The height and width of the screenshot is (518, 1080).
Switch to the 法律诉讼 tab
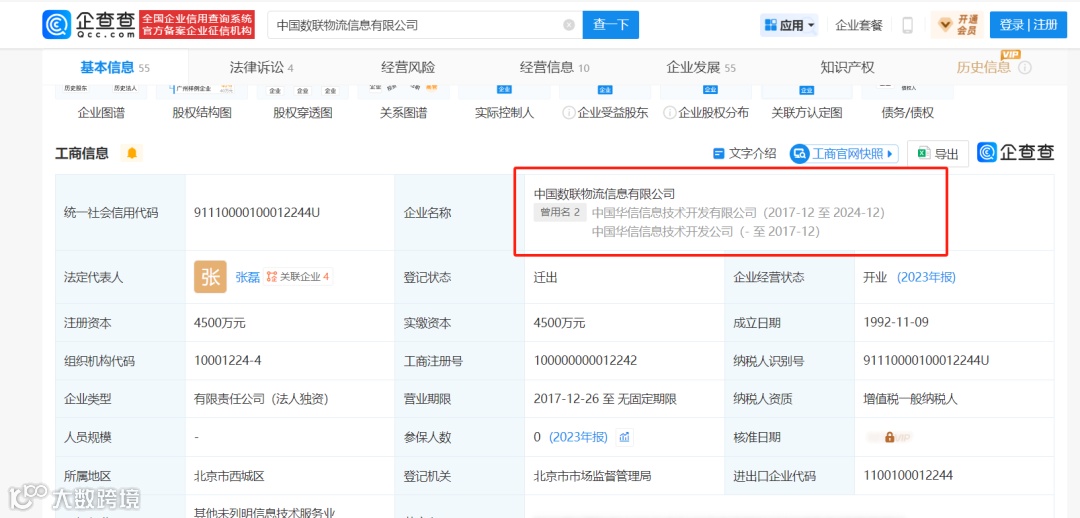(261, 68)
